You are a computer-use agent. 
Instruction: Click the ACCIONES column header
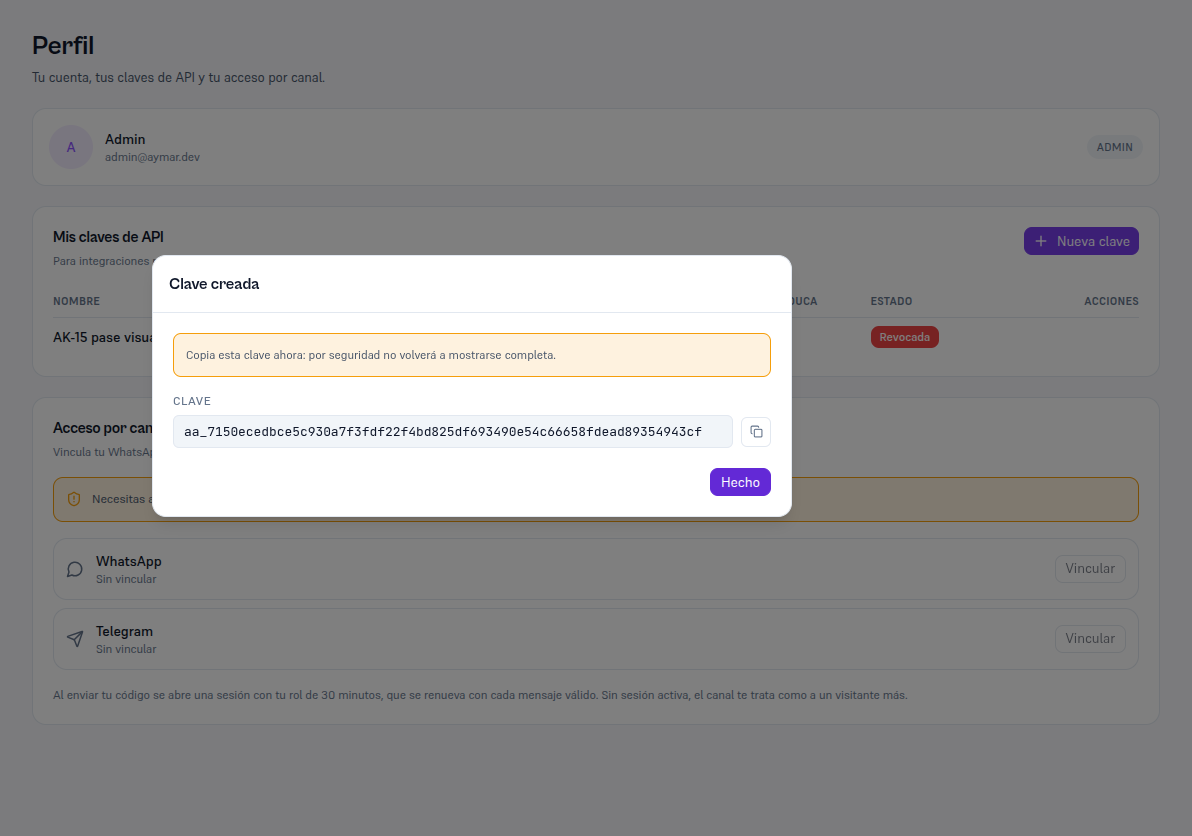(1111, 301)
